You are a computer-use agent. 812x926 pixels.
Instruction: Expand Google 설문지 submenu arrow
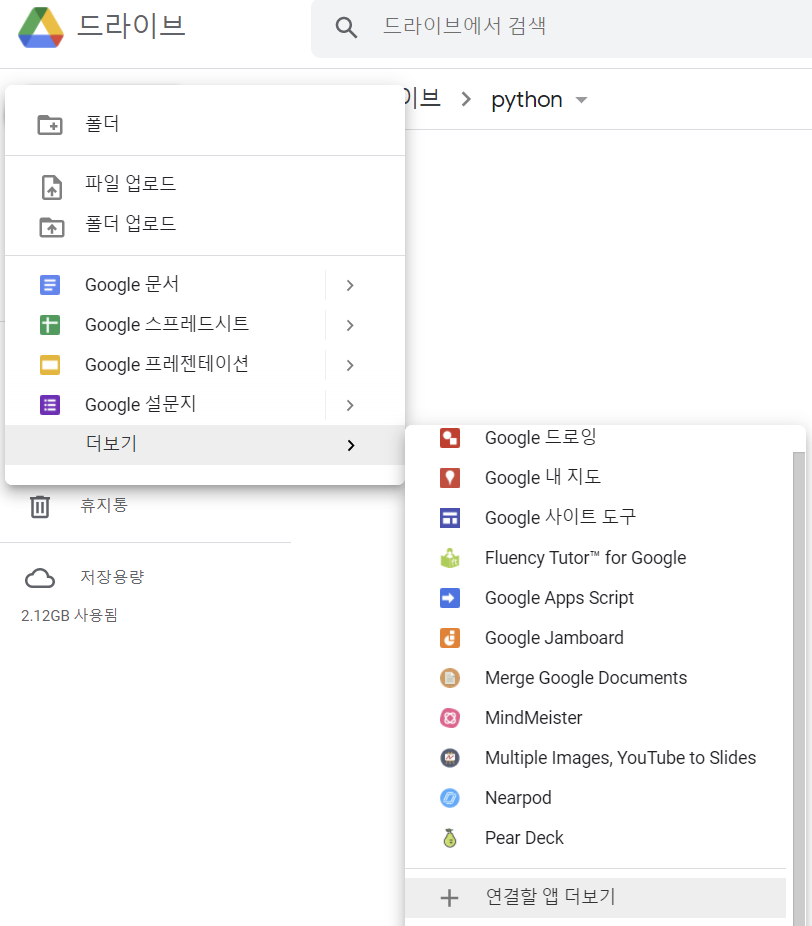click(350, 405)
